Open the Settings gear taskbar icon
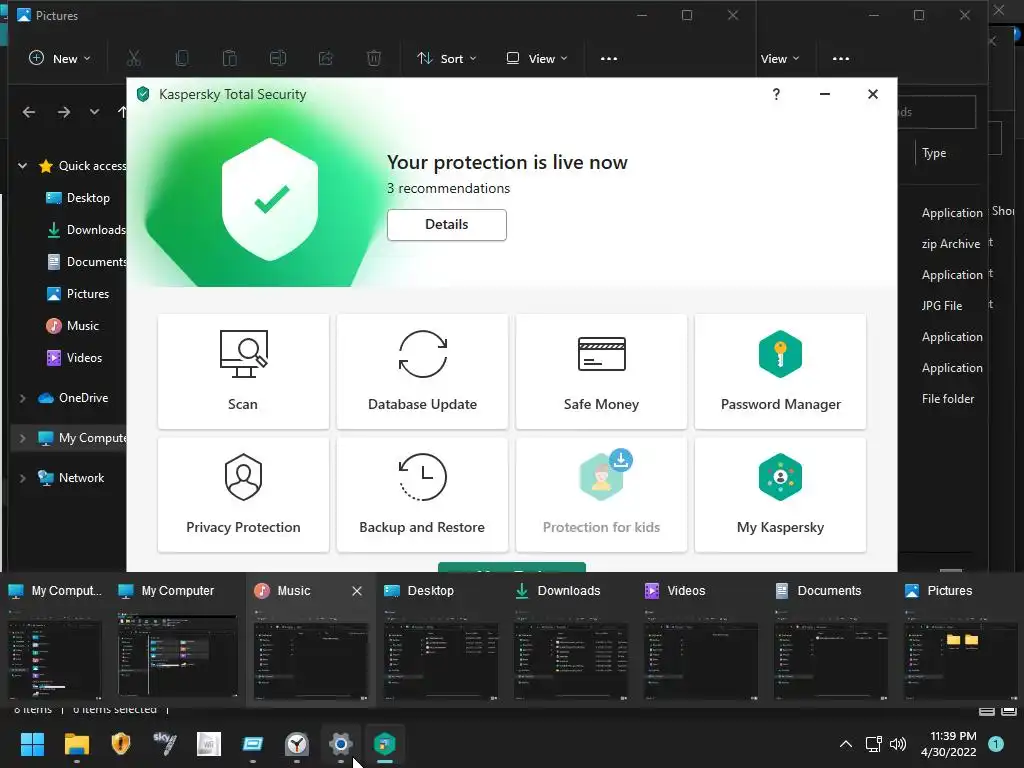Image resolution: width=1024 pixels, height=768 pixels. pyautogui.click(x=340, y=744)
